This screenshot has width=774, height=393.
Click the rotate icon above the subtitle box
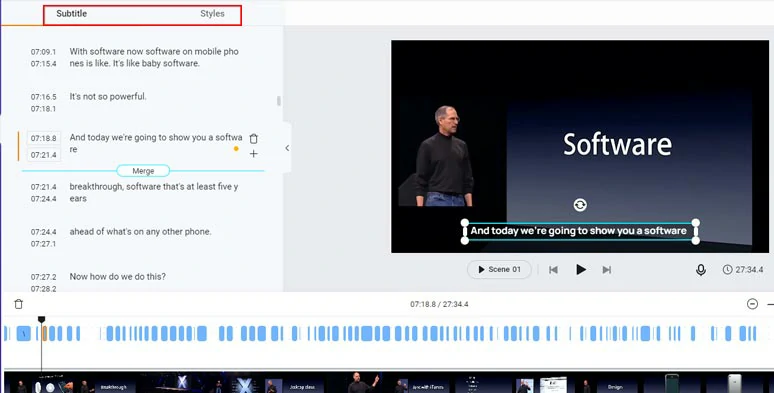coord(580,204)
